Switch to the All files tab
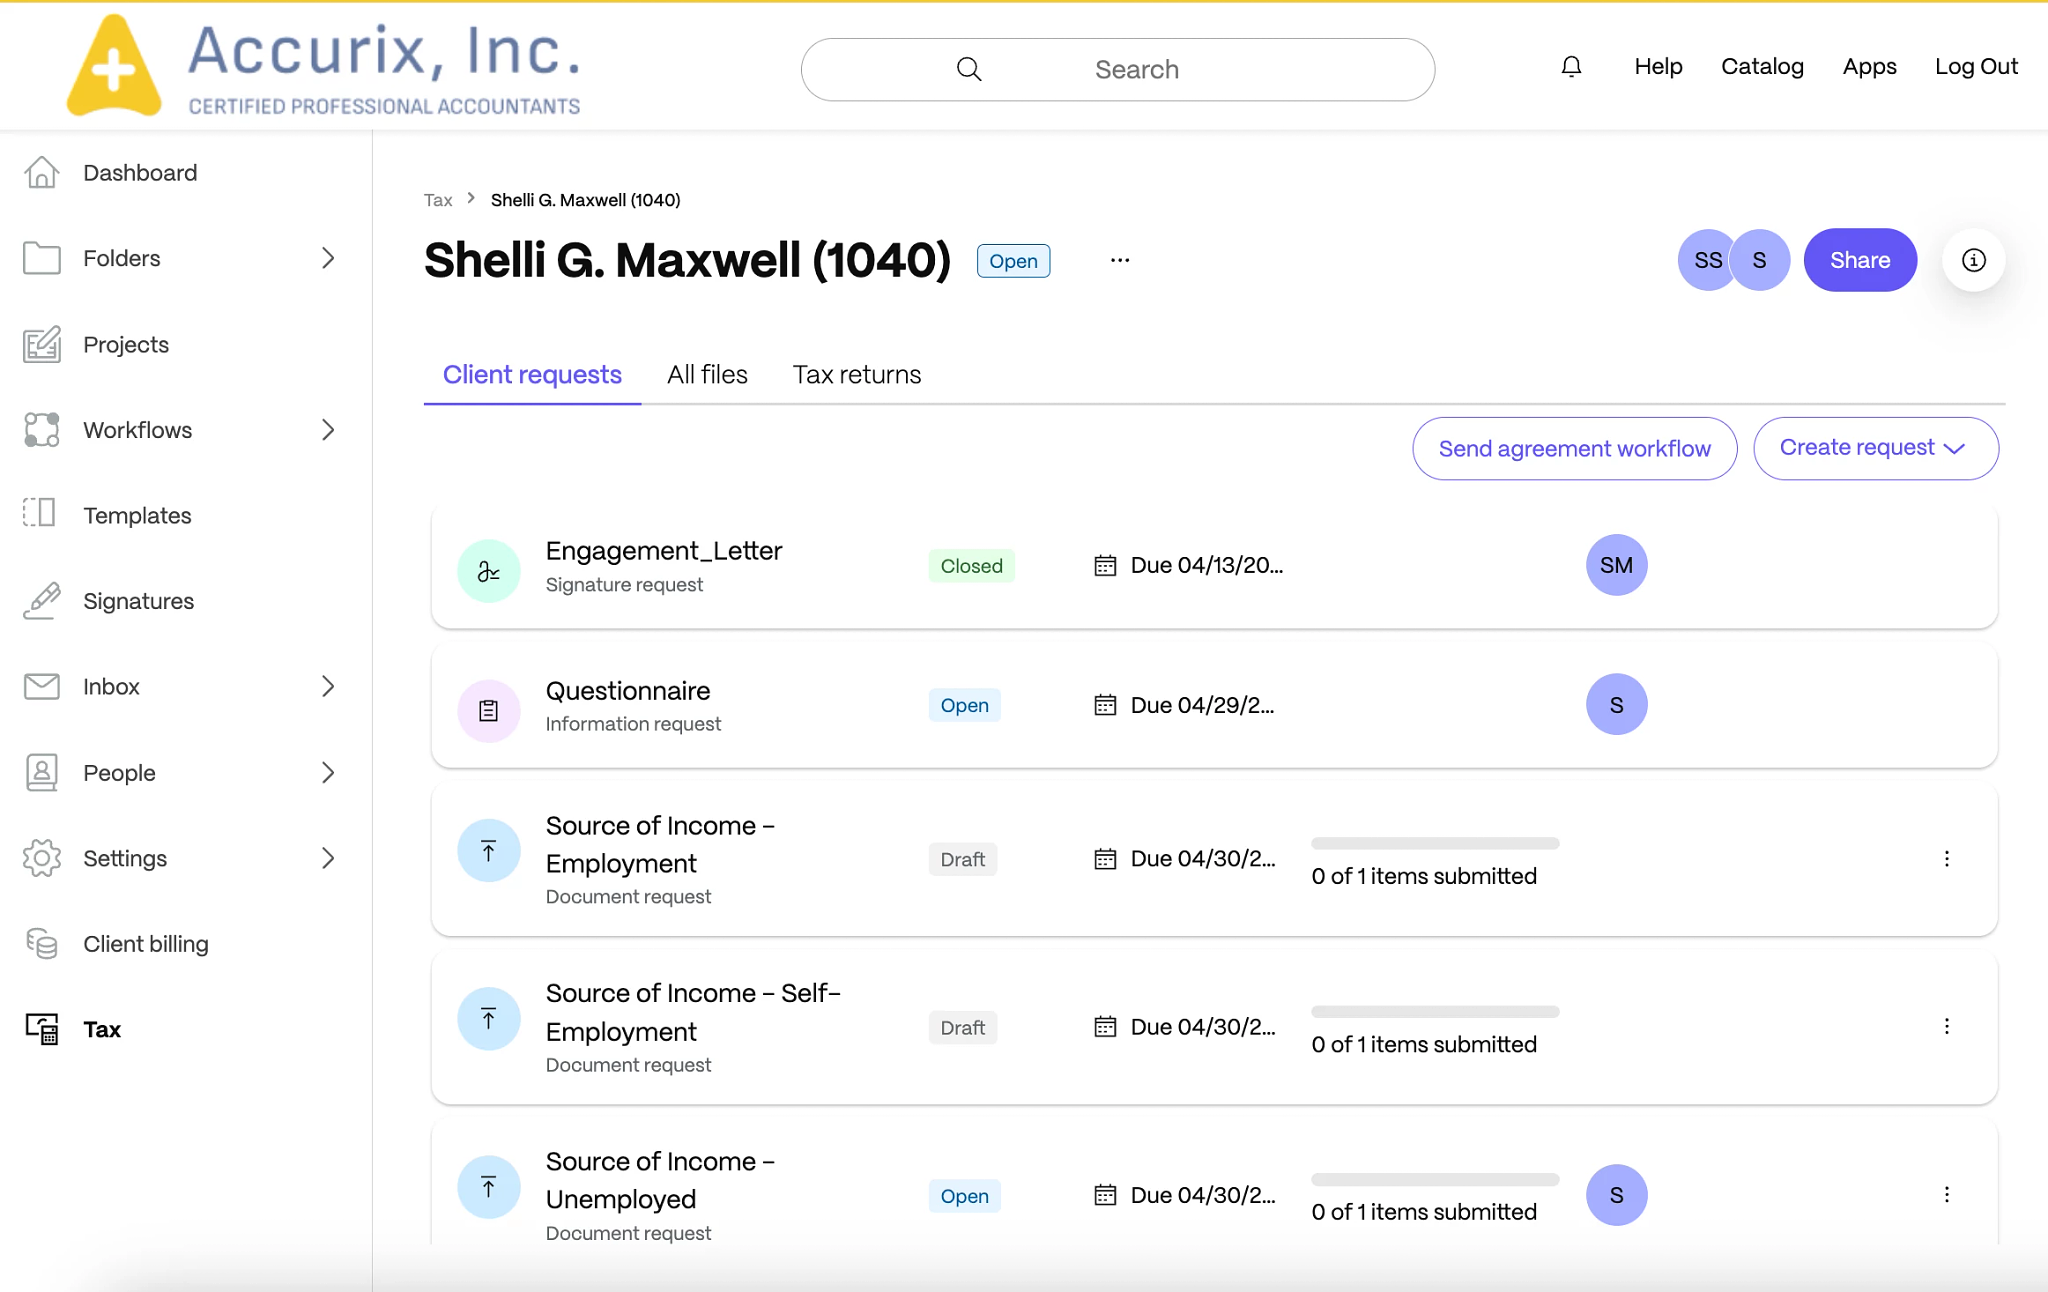Image resolution: width=2048 pixels, height=1292 pixels. [707, 374]
